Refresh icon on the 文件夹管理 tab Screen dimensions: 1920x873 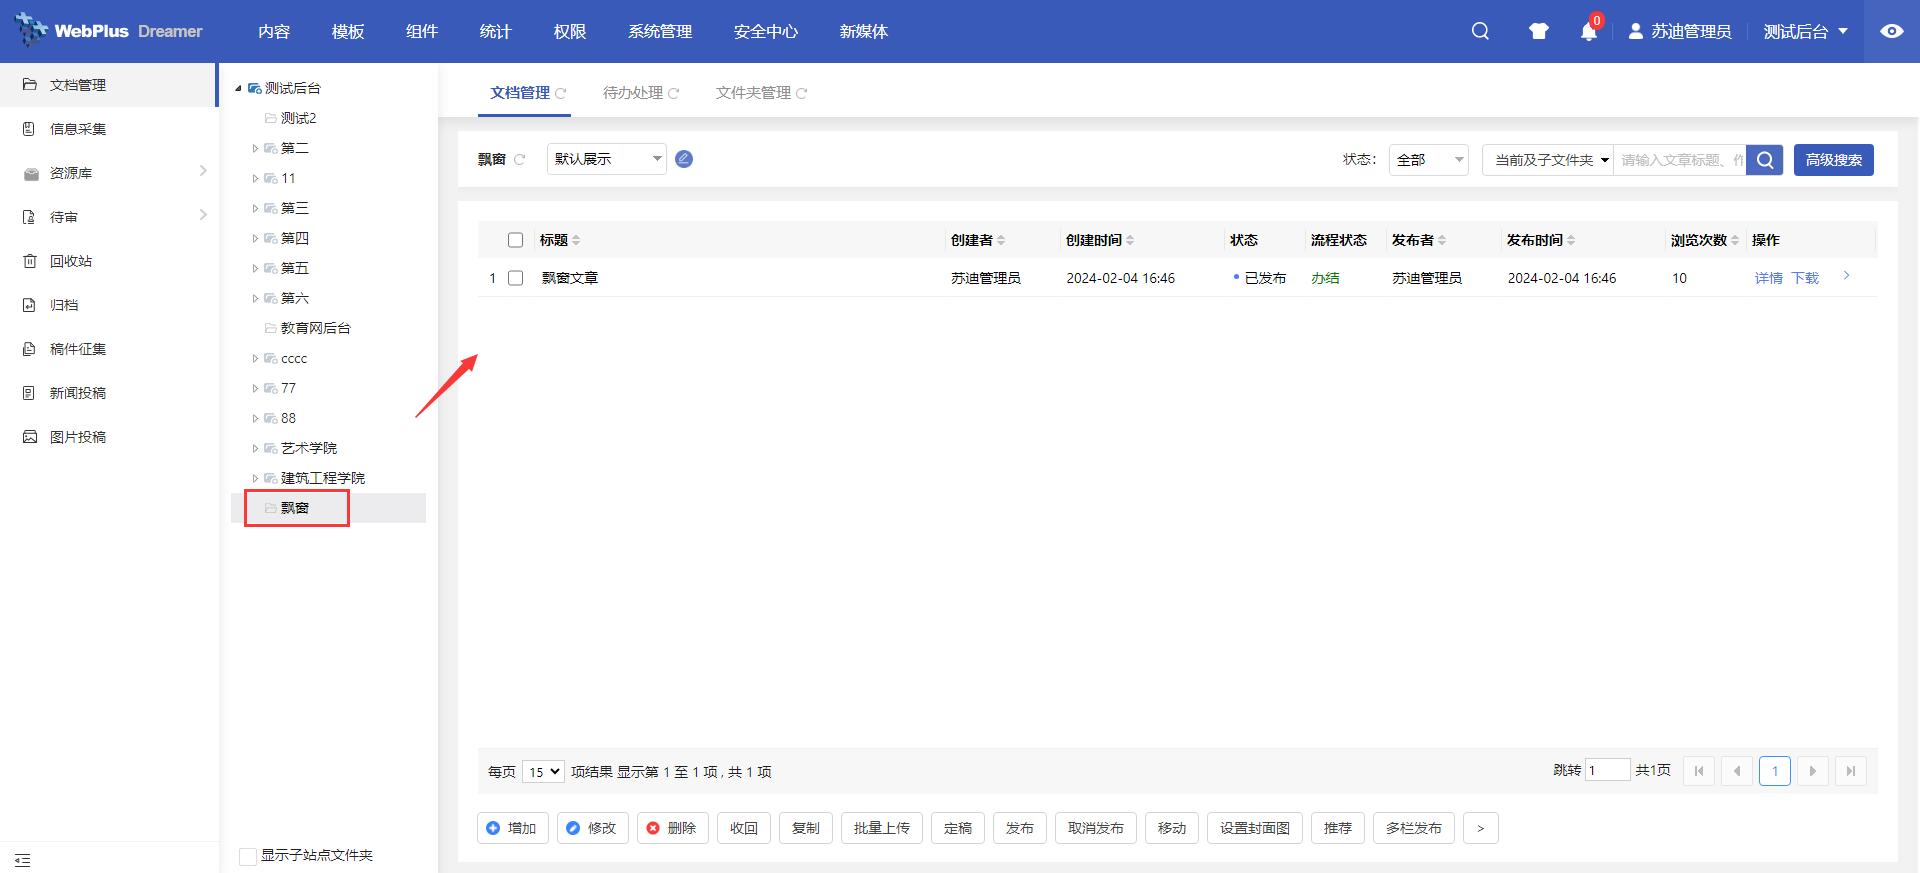802,93
